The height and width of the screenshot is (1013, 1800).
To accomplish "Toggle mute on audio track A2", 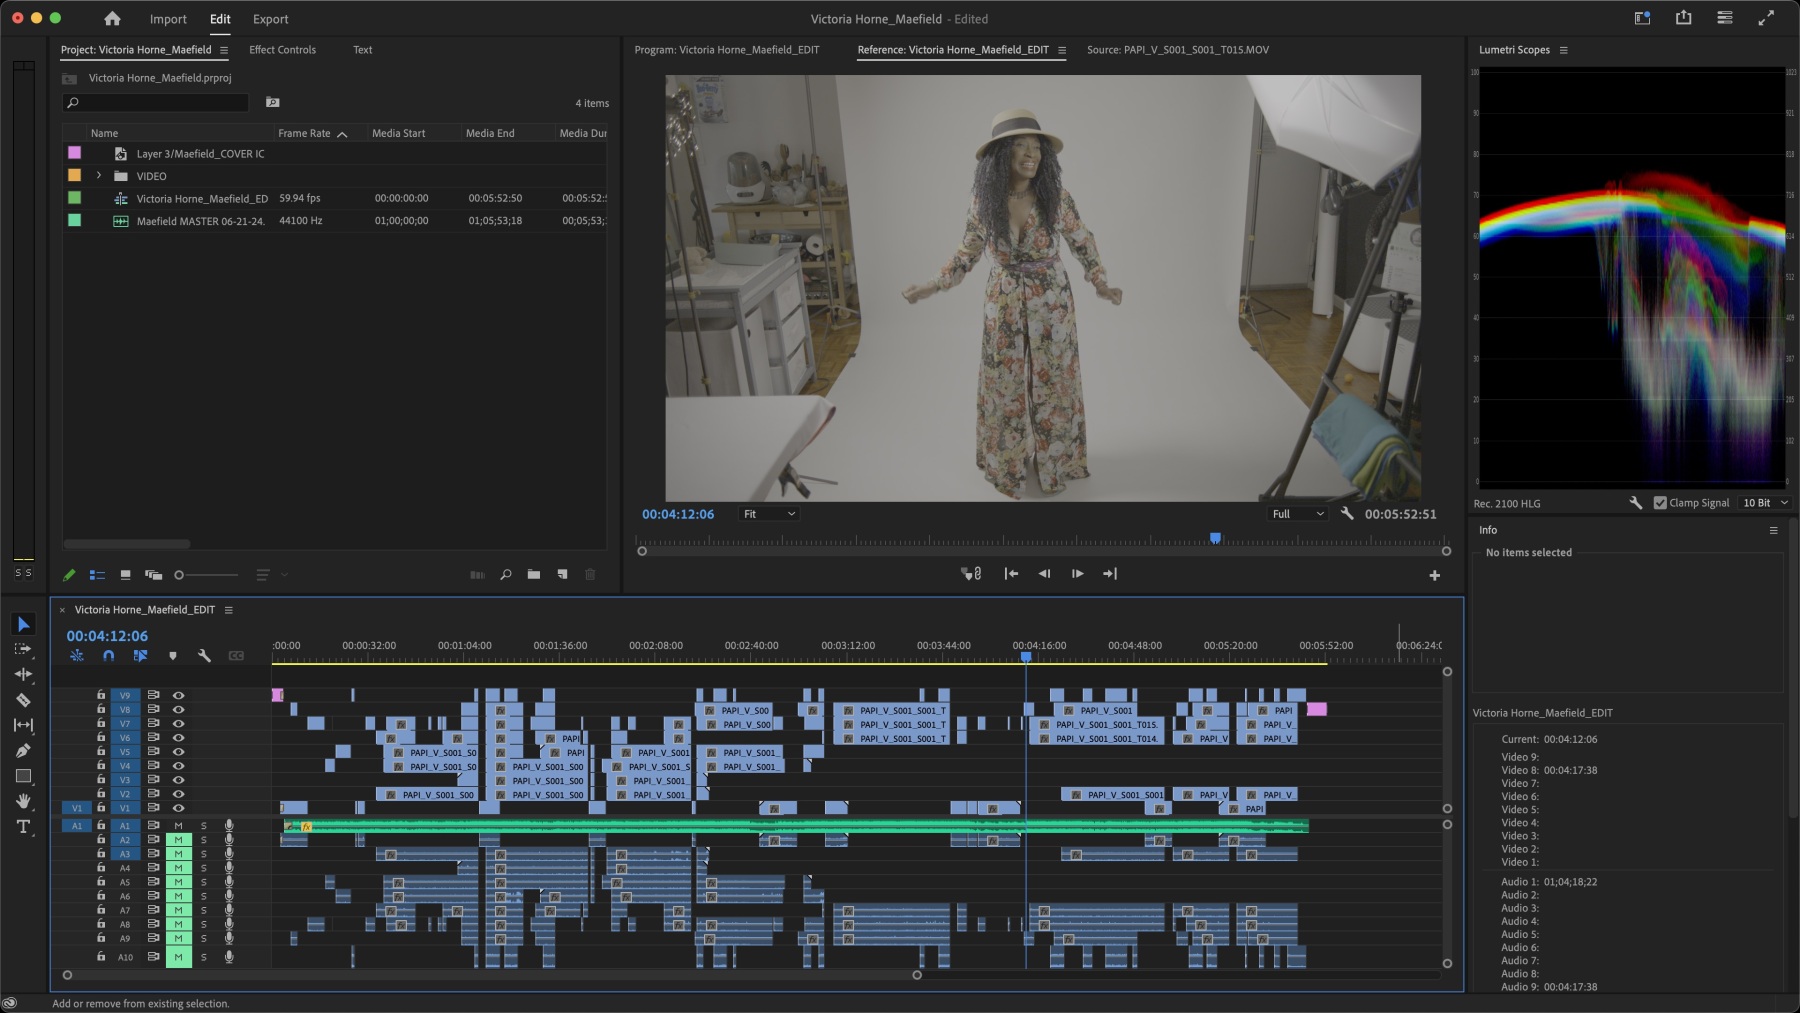I will [178, 840].
